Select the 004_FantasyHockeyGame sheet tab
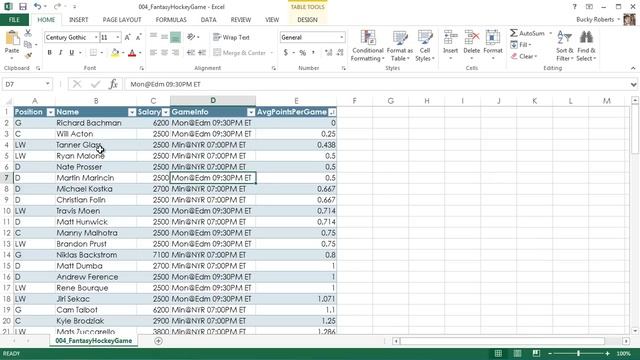This screenshot has height=360, width=640. (94, 340)
